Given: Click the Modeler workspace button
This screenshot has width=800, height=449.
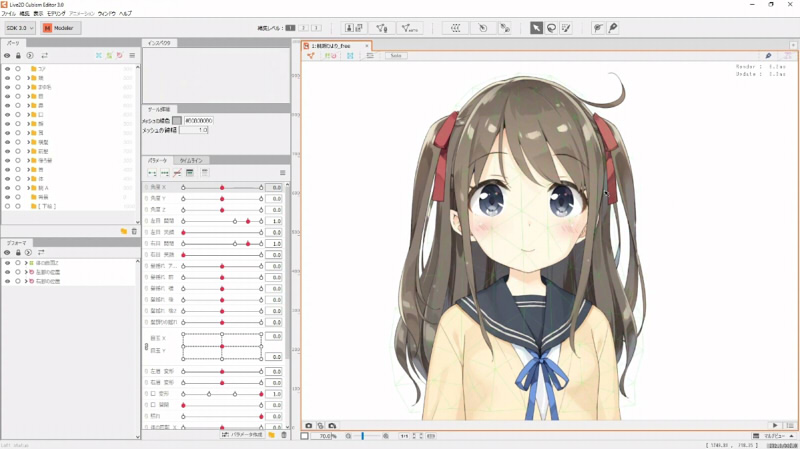Looking at the screenshot, I should tap(60, 28).
